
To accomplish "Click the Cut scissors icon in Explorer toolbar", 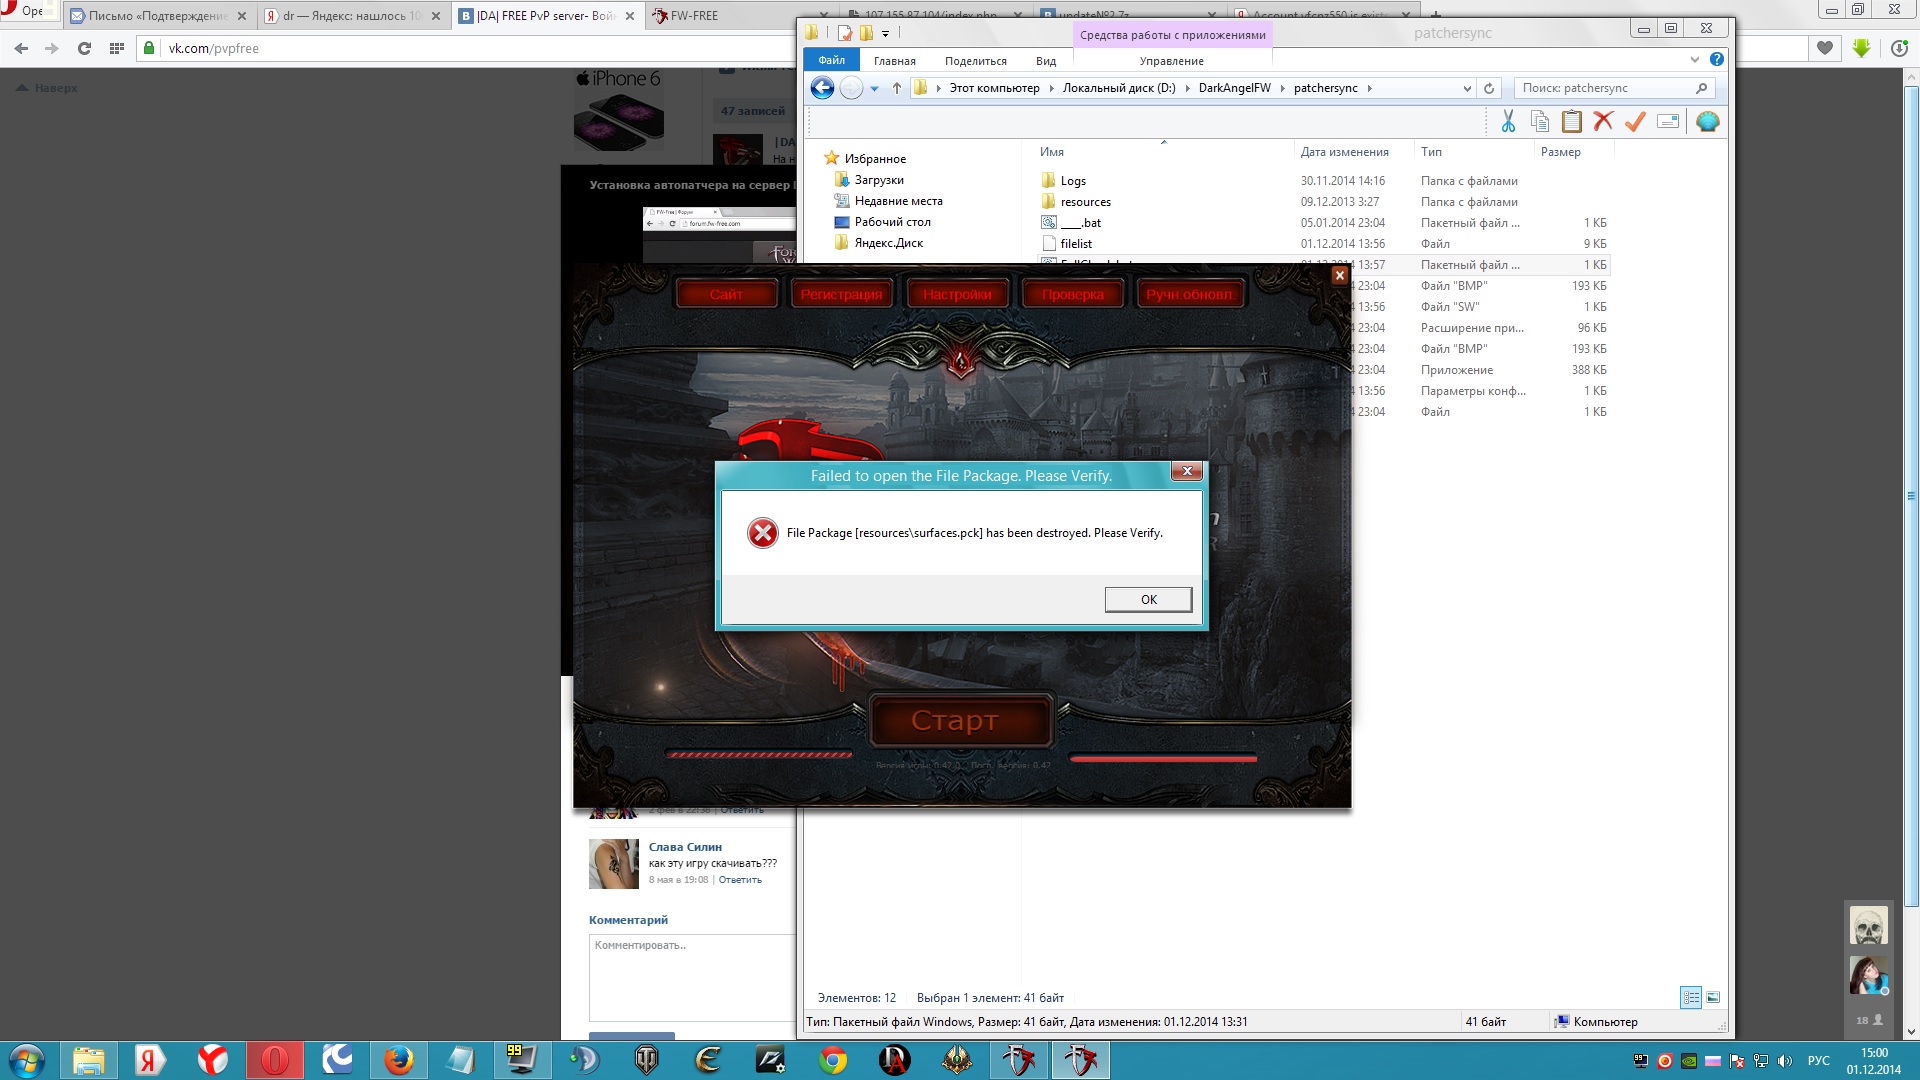I will pos(1508,122).
